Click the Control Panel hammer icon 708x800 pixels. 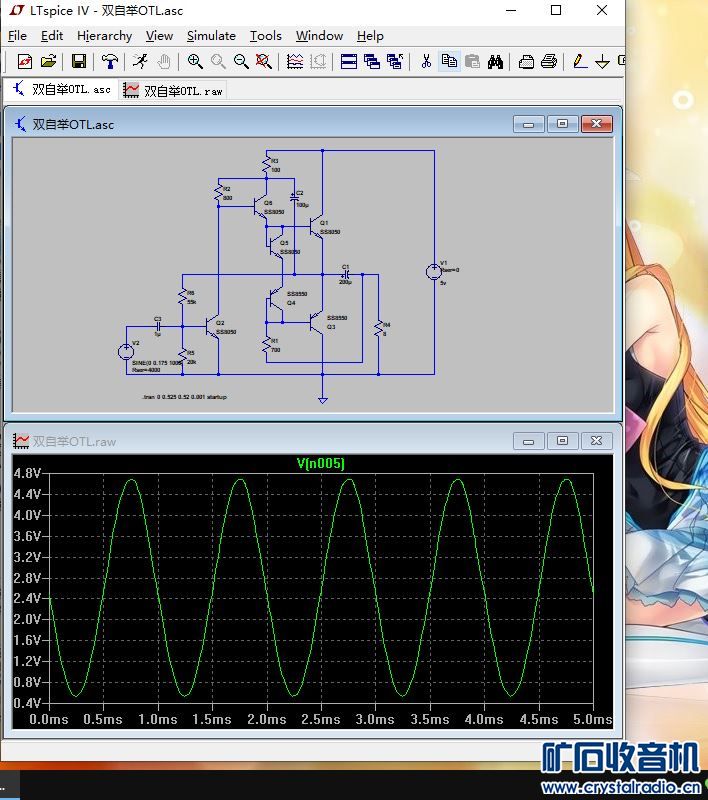coord(110,61)
